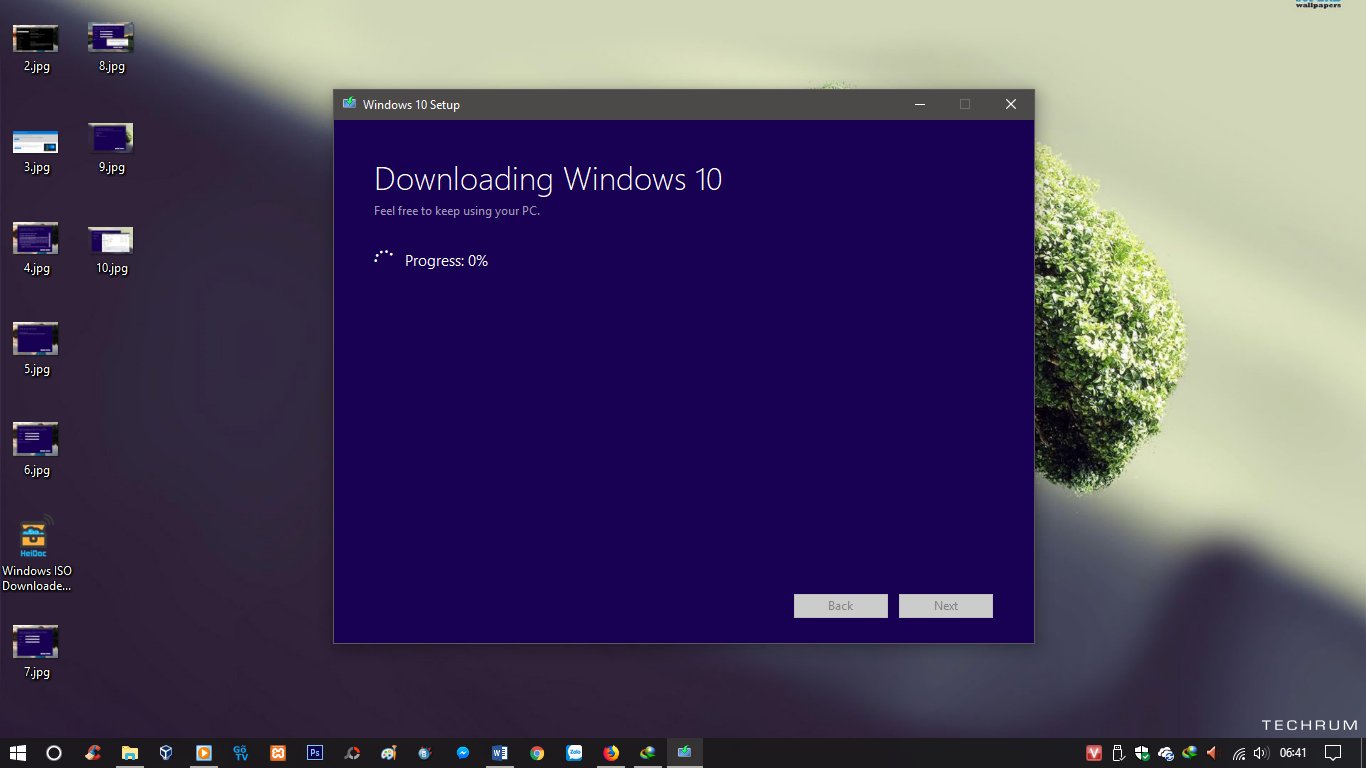The height and width of the screenshot is (768, 1366).
Task: Click the cloud sync tray icon
Action: pyautogui.click(x=1166, y=753)
